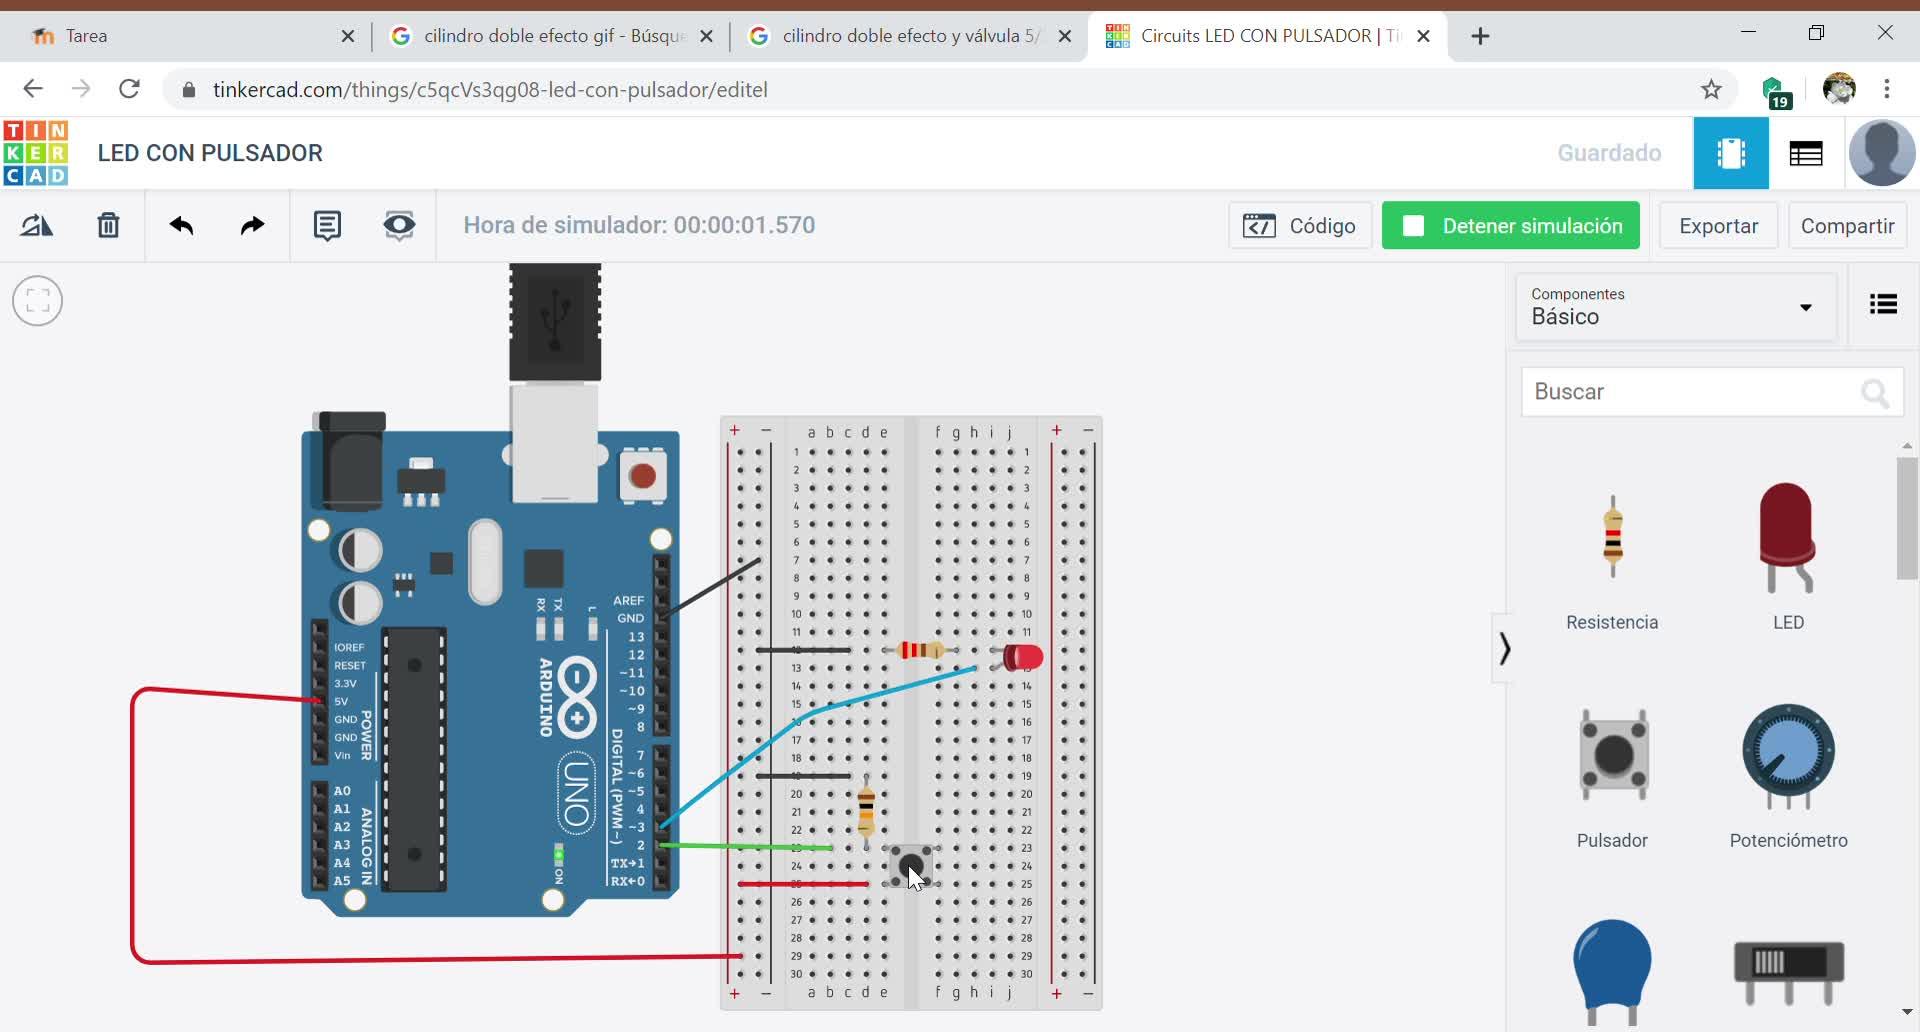Open the Chrome profile icon
Image resolution: width=1920 pixels, height=1032 pixels.
(x=1839, y=89)
